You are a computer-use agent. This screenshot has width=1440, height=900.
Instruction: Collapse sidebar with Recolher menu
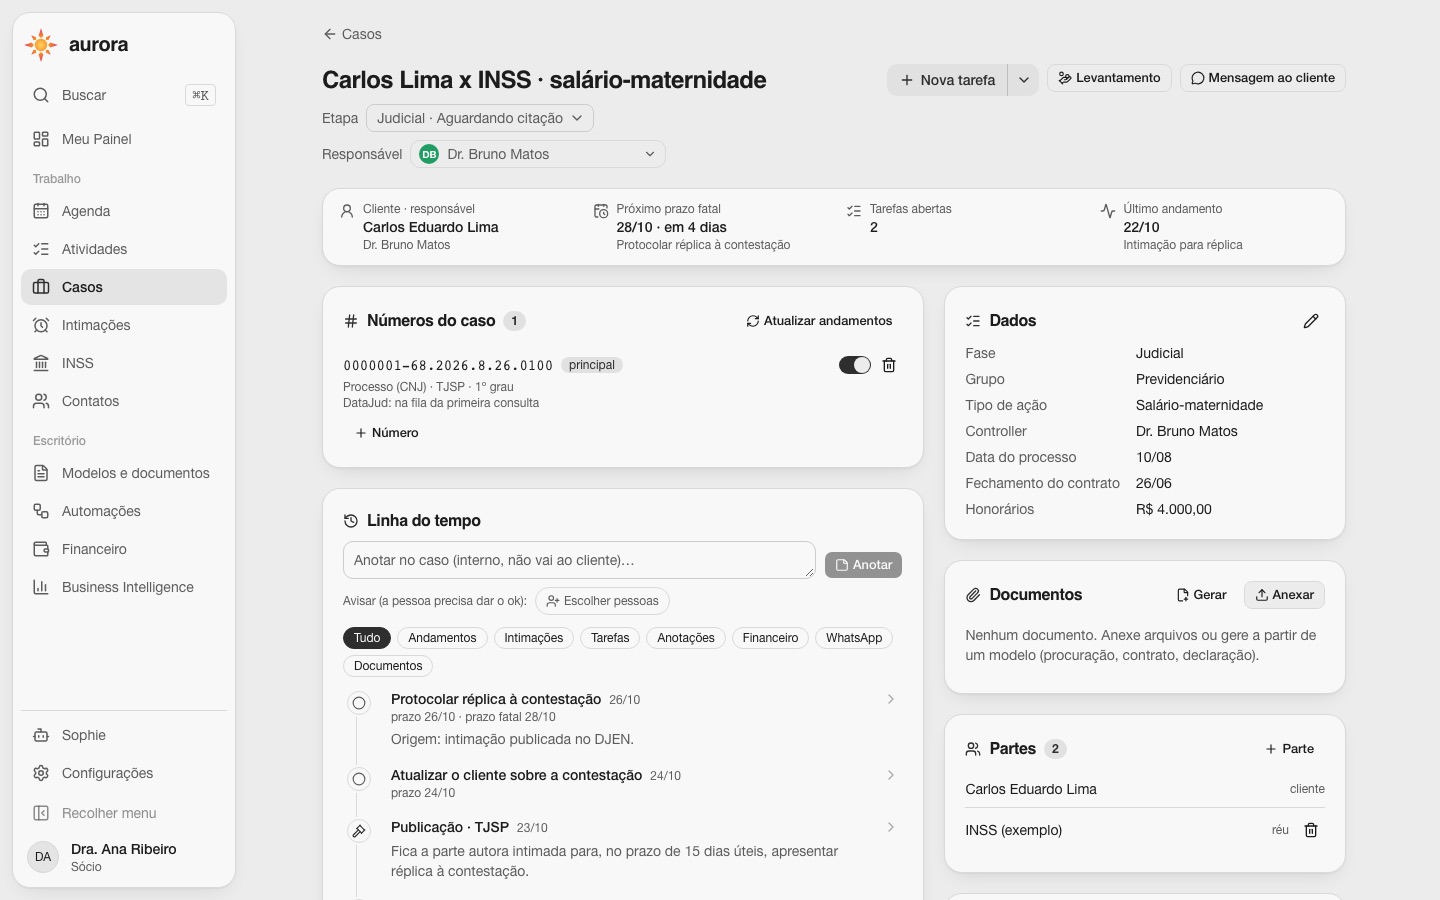click(x=124, y=813)
